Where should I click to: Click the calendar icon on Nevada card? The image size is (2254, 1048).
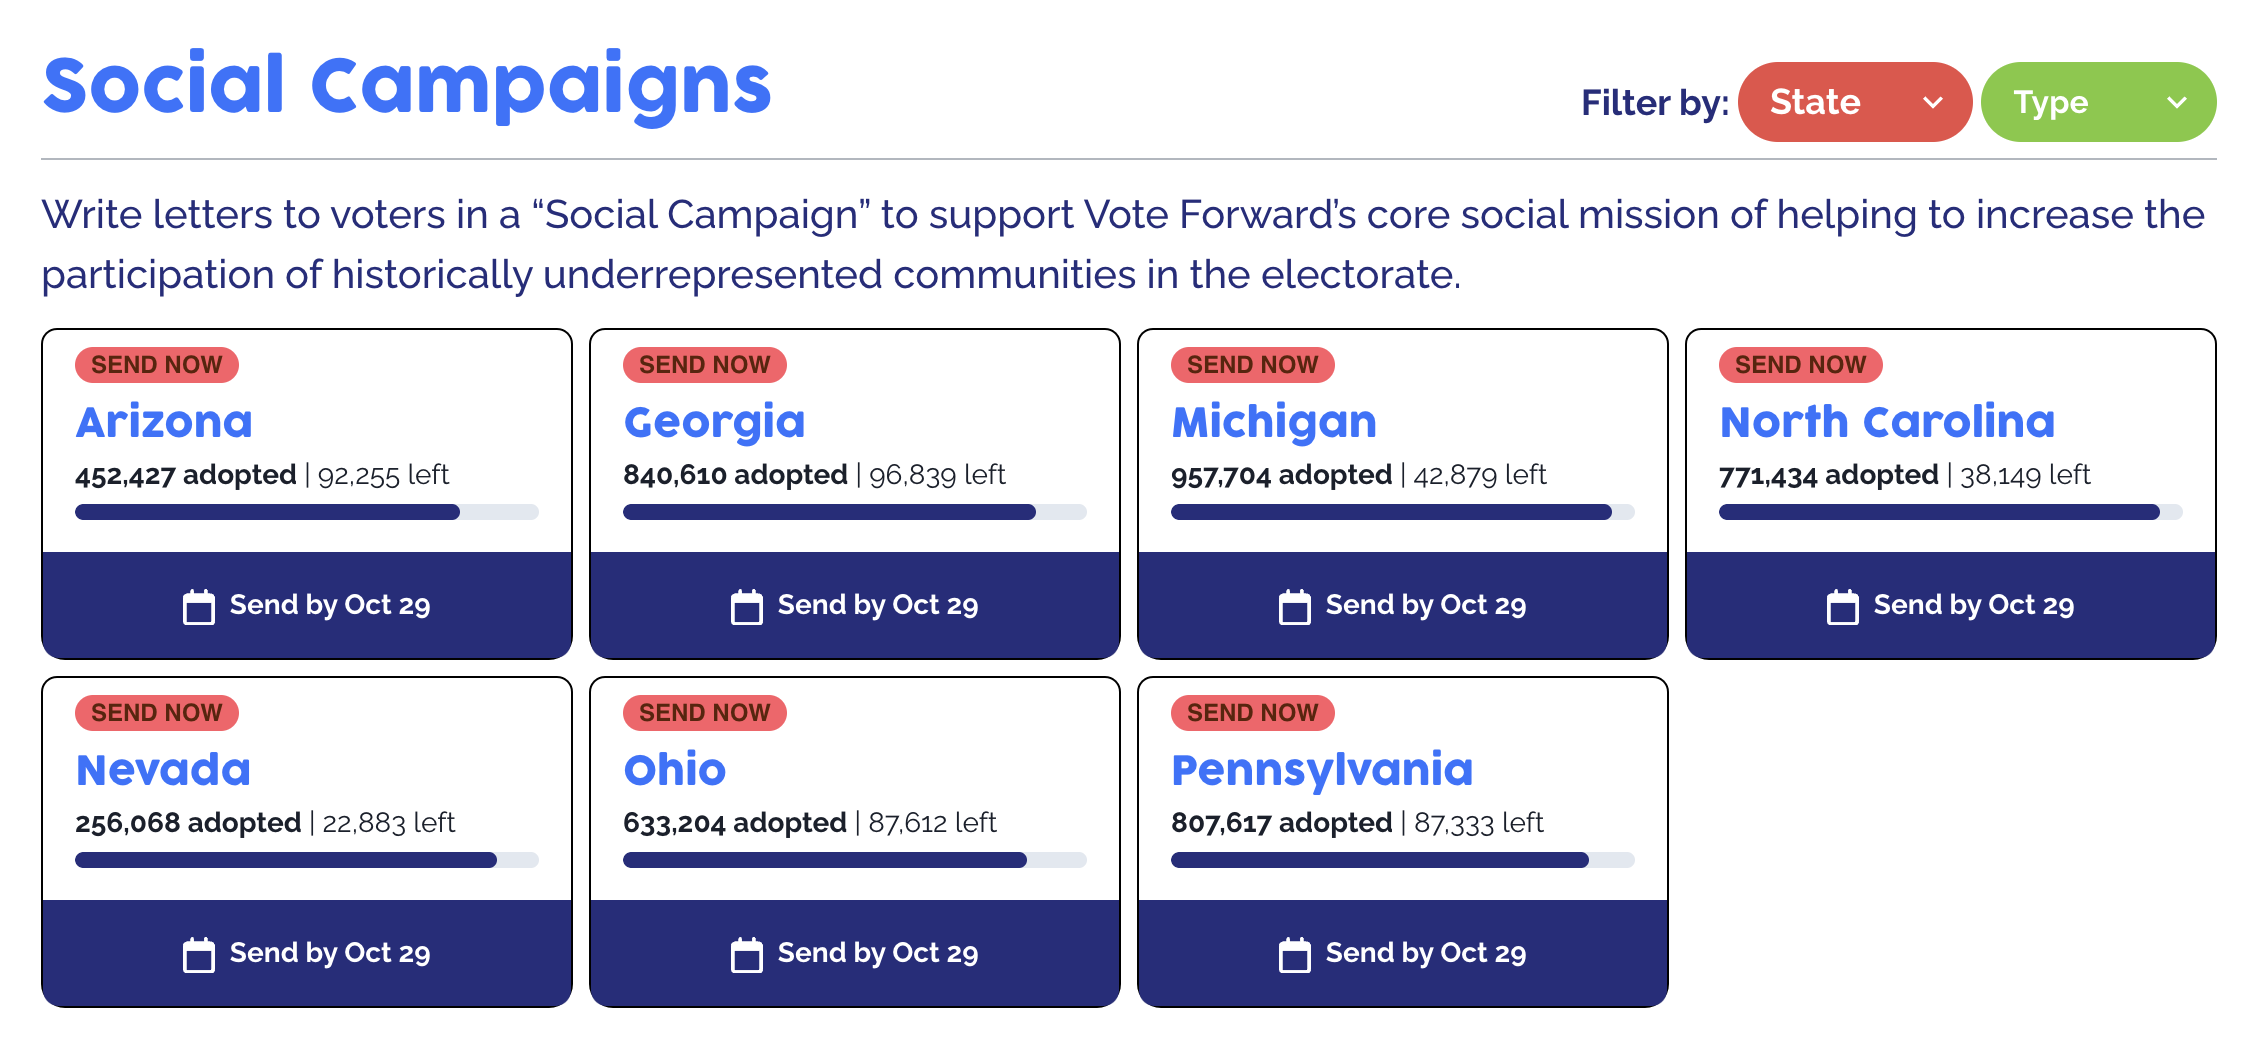tap(199, 955)
